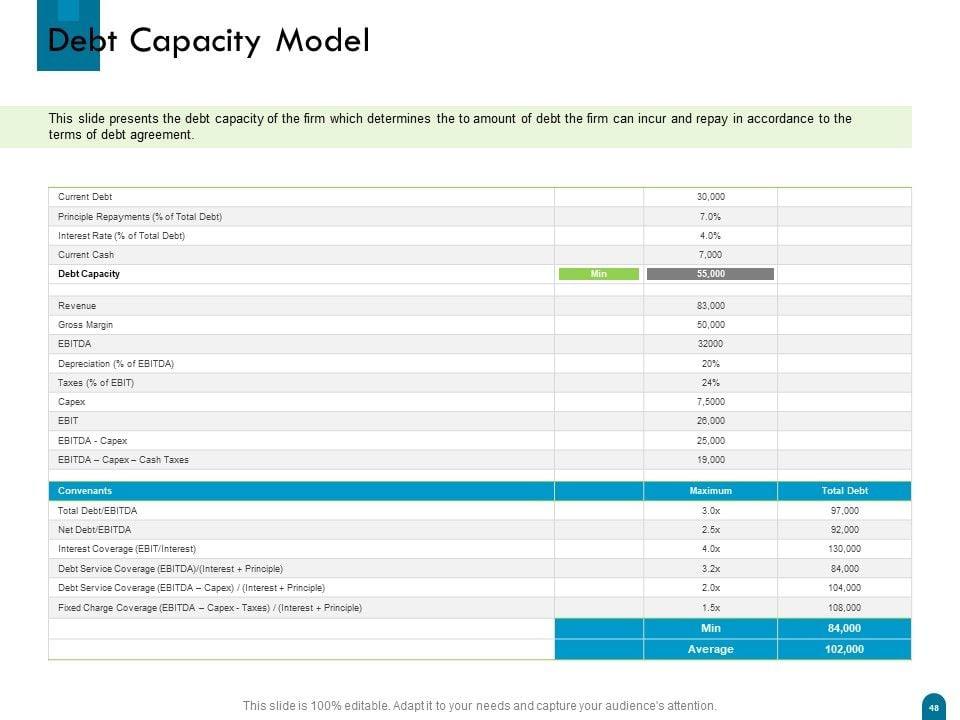
Task: Select the Revenue value 83,000
Action: 710,306
